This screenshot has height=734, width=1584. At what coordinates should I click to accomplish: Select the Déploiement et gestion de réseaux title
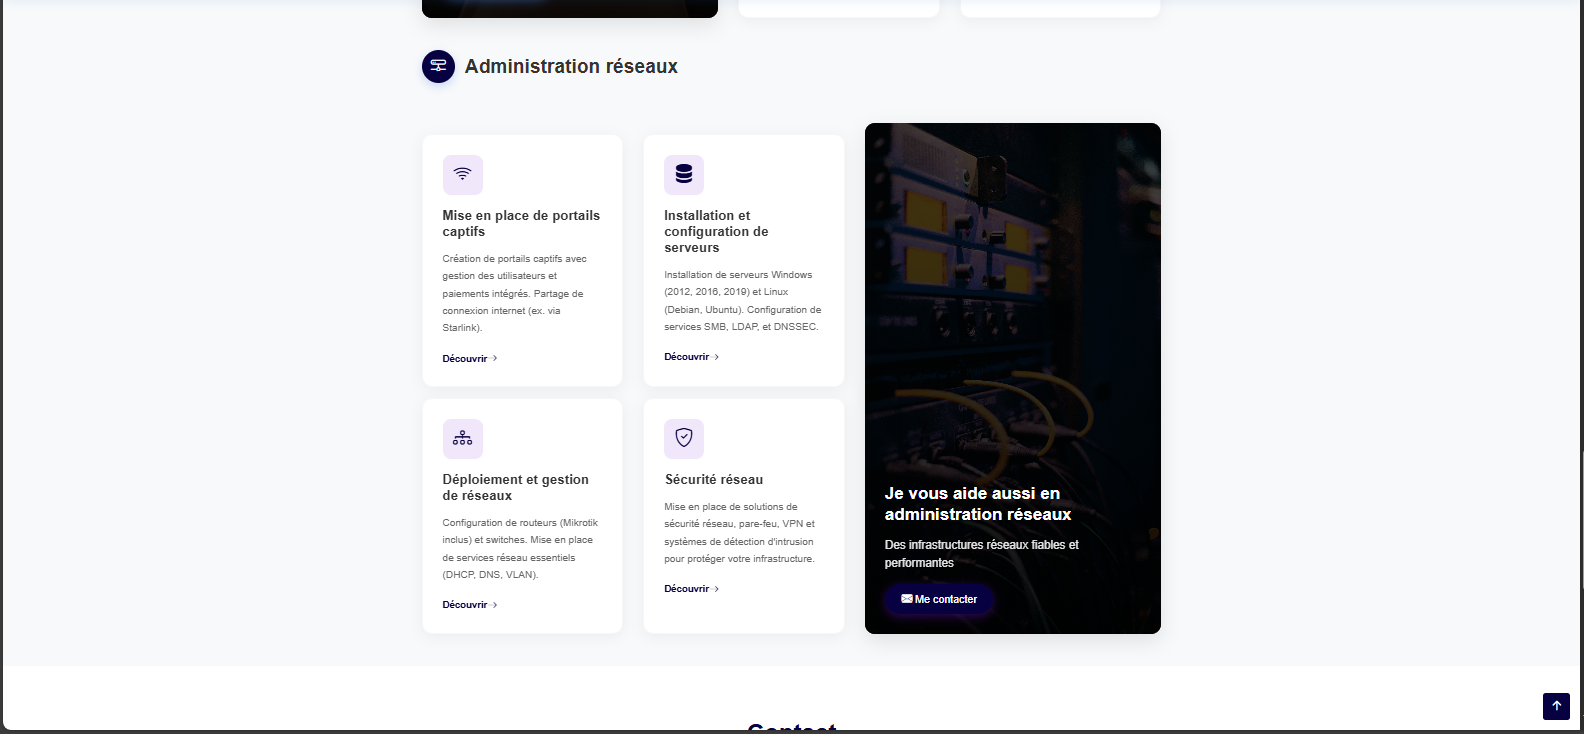[x=515, y=487]
